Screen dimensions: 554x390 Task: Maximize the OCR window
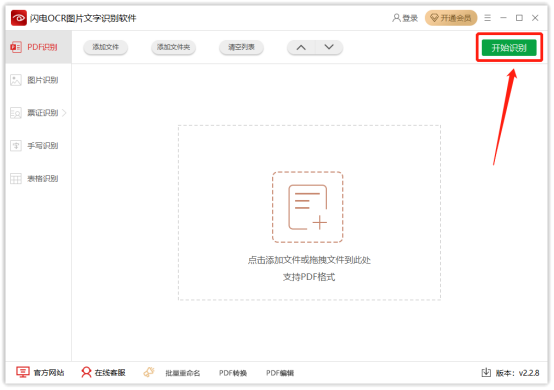tap(519, 18)
